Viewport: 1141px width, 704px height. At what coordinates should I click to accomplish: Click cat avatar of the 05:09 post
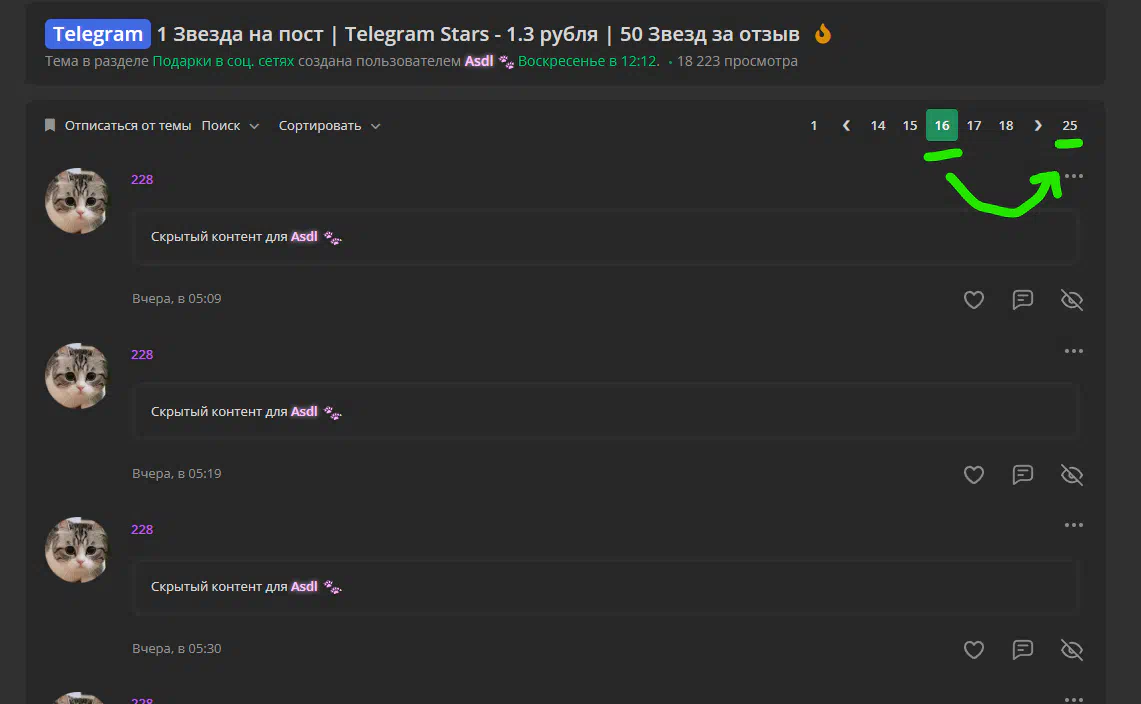(x=76, y=201)
